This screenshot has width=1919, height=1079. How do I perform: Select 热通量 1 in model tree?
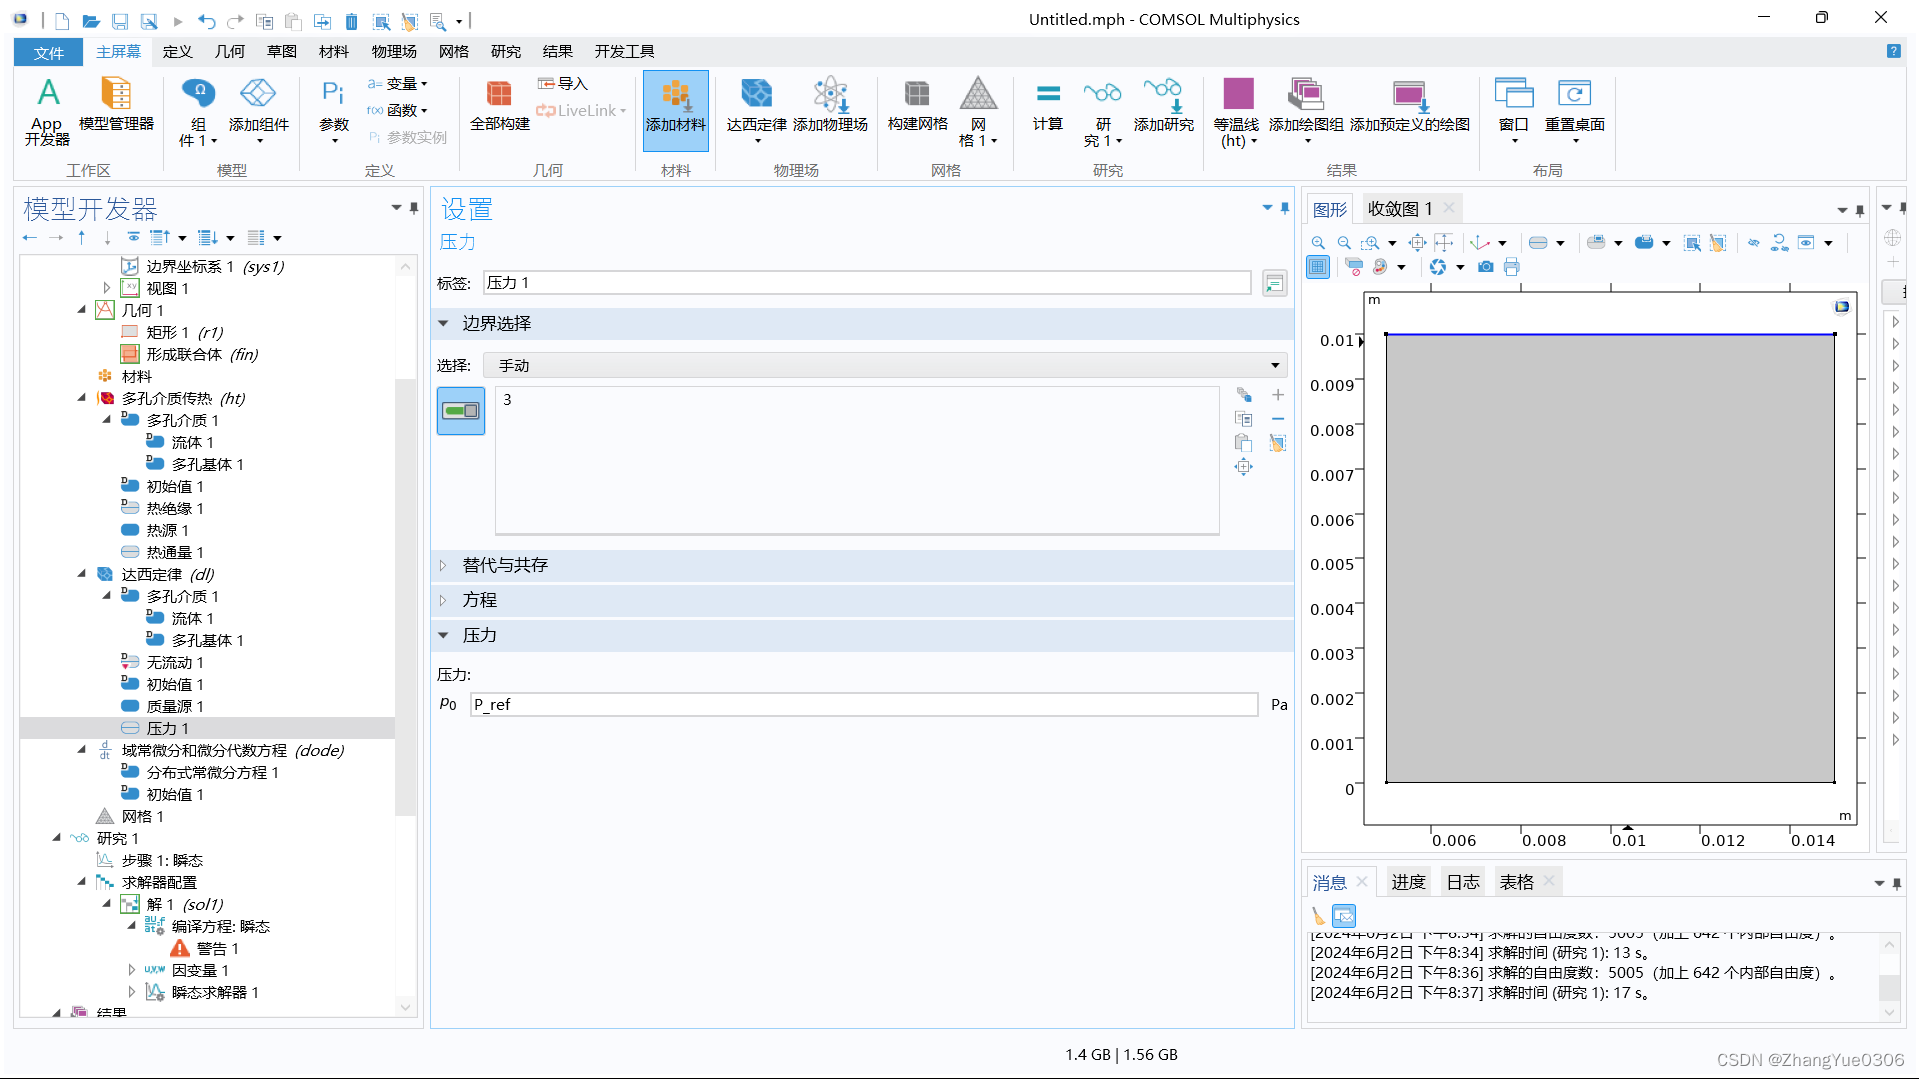[x=175, y=552]
